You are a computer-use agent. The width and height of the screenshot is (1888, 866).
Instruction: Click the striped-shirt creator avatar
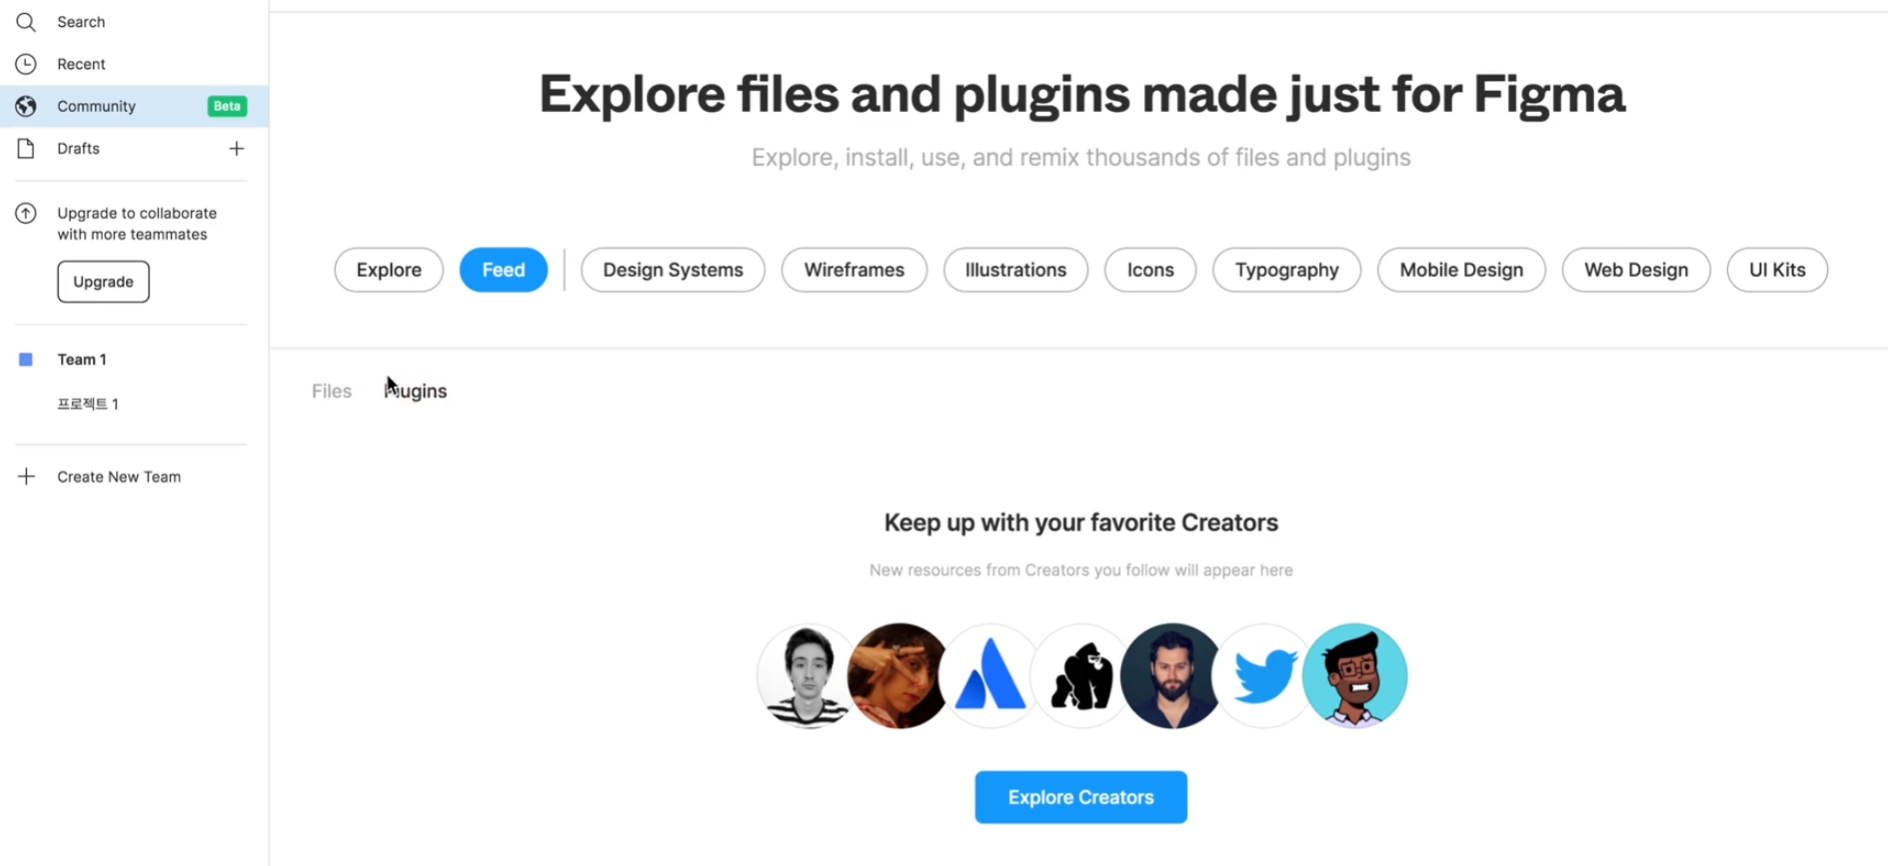(803, 676)
